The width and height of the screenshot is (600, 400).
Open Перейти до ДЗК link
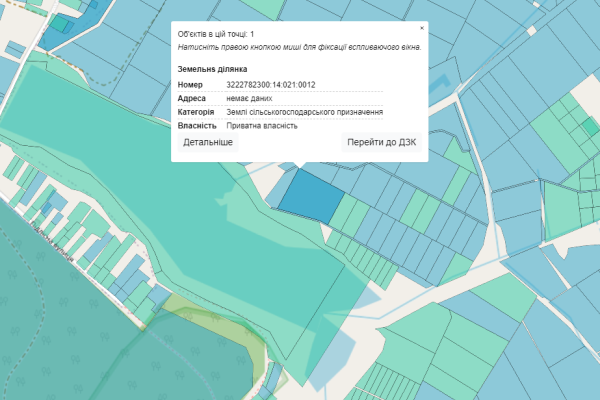(x=381, y=143)
